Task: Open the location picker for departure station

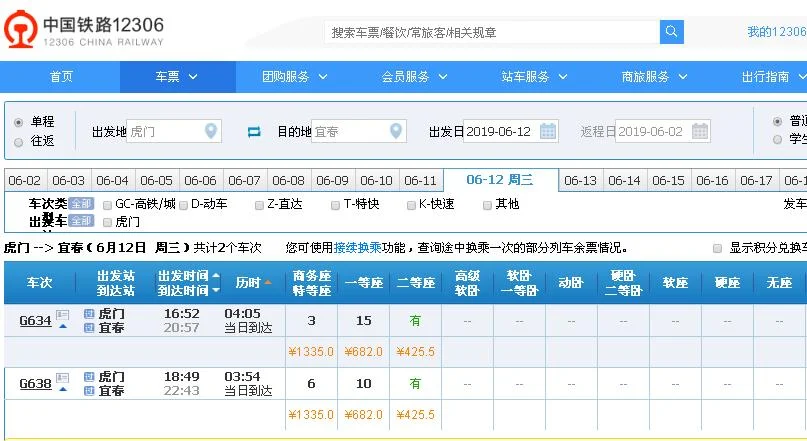Action: click(x=211, y=131)
